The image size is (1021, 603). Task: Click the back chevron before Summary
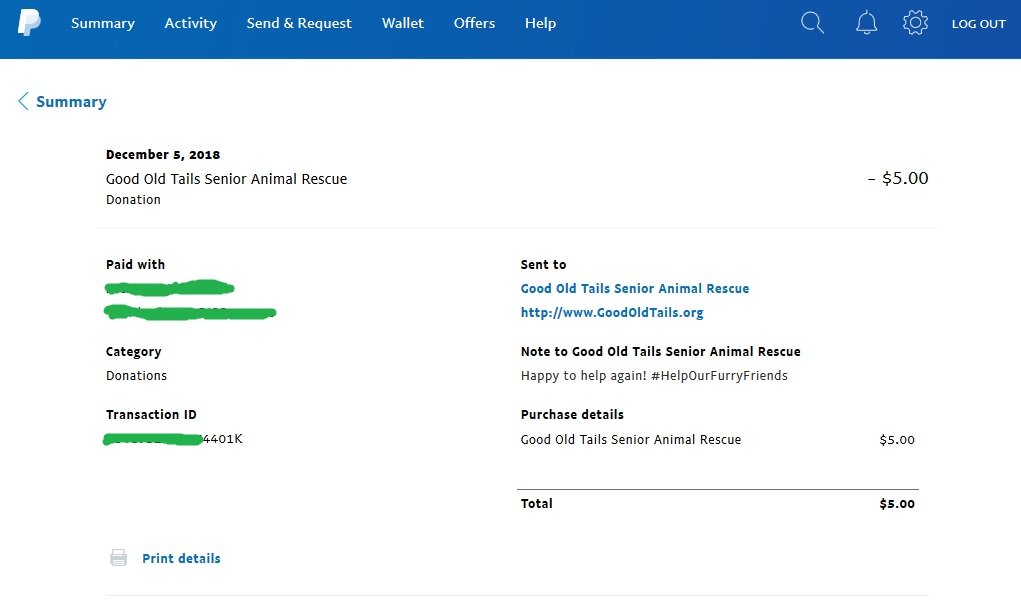point(23,101)
